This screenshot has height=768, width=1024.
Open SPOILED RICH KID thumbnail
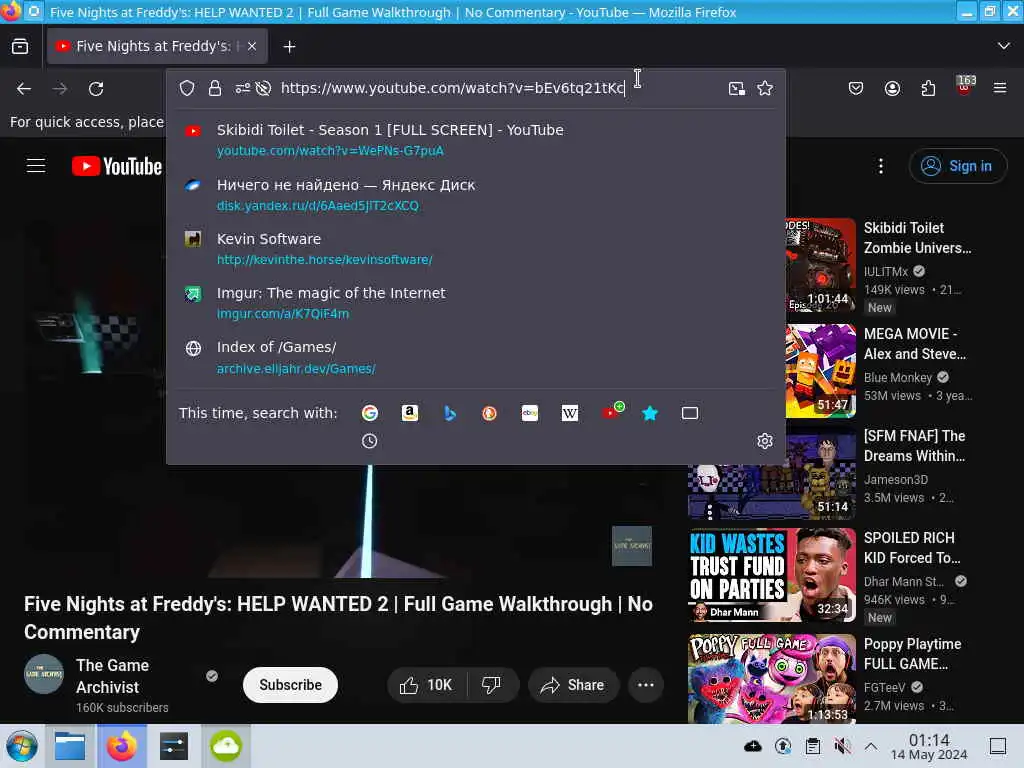(x=772, y=575)
